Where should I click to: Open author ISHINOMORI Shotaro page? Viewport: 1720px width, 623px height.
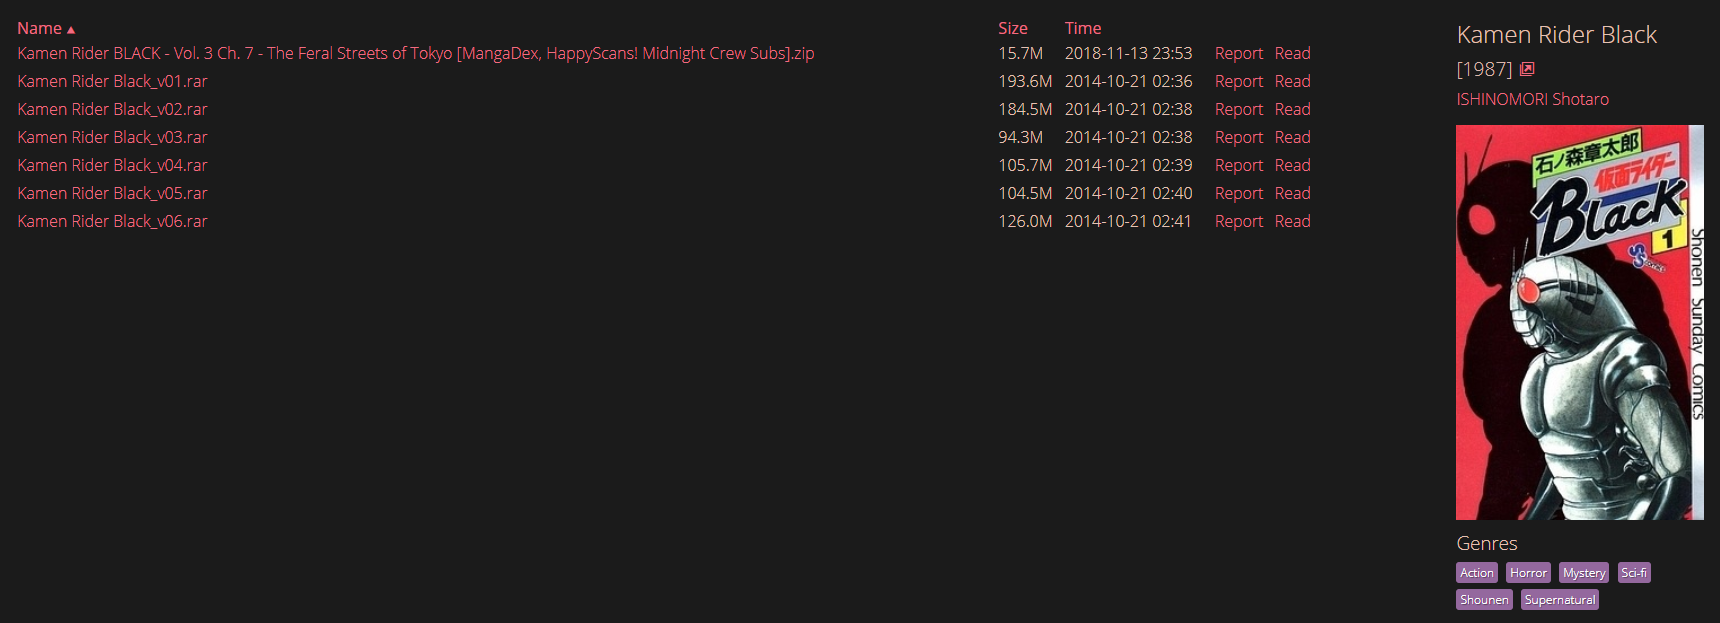pos(1532,99)
